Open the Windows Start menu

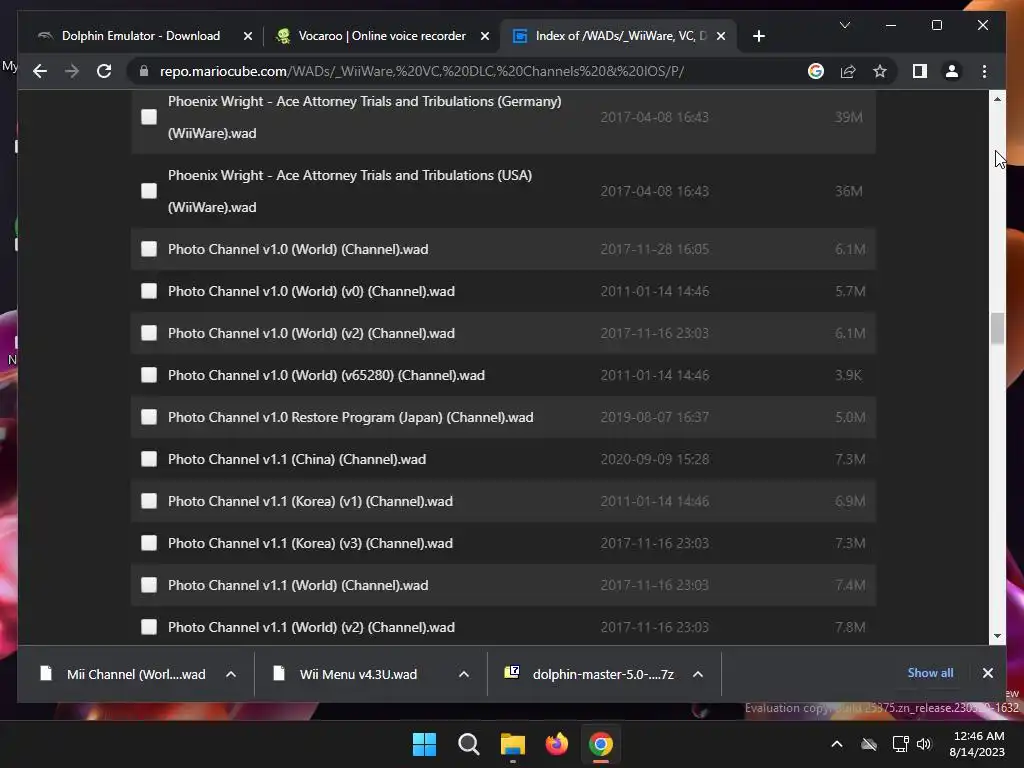tap(424, 744)
